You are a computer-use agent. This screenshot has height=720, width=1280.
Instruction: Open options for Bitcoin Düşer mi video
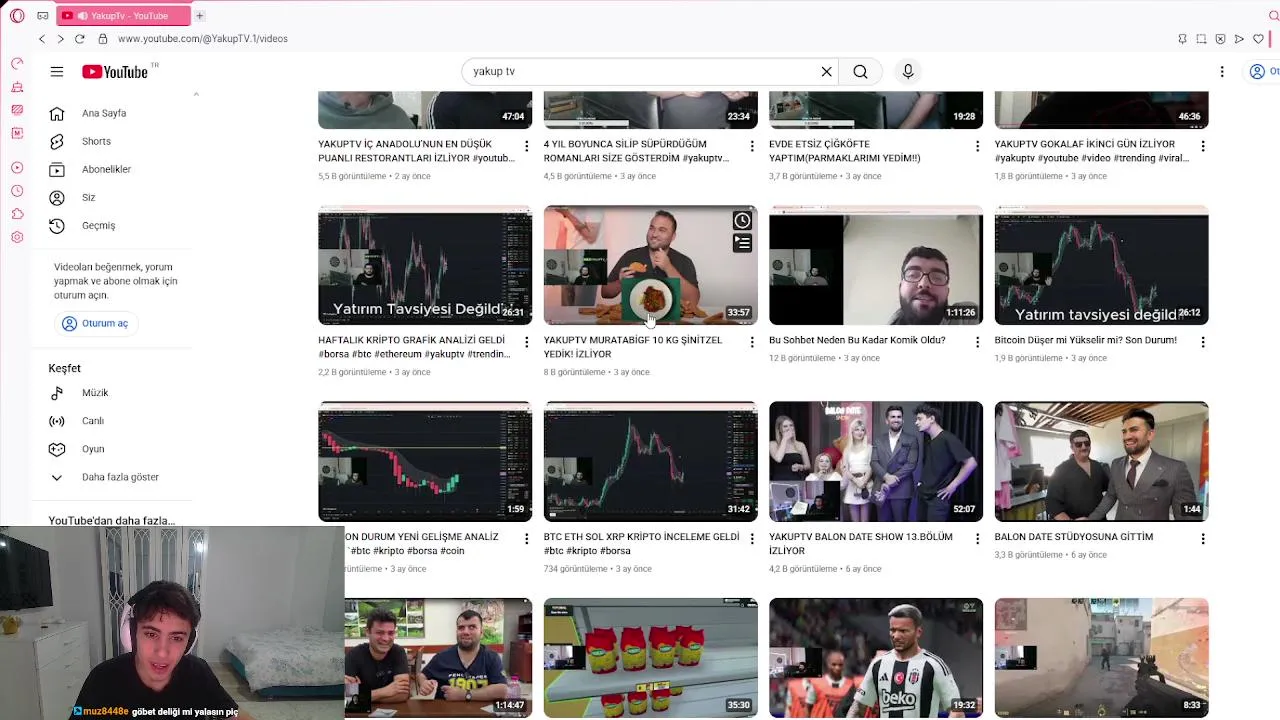click(x=1203, y=342)
